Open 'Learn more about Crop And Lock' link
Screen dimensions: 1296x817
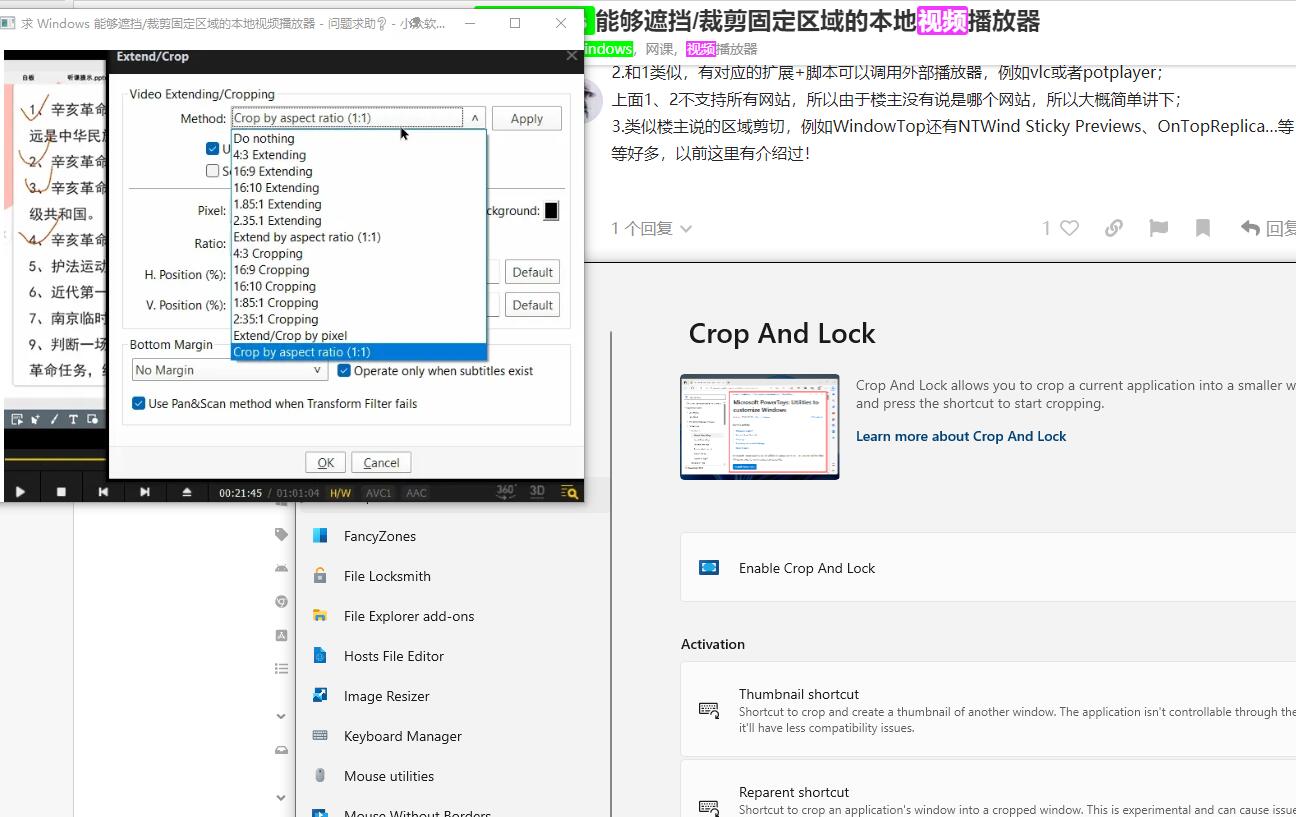pos(961,436)
